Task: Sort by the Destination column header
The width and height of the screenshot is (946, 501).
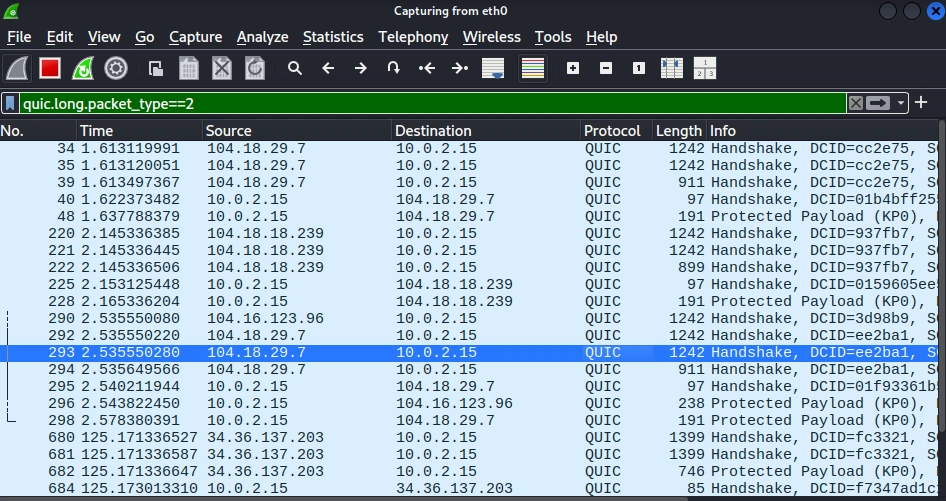Action: coord(486,131)
